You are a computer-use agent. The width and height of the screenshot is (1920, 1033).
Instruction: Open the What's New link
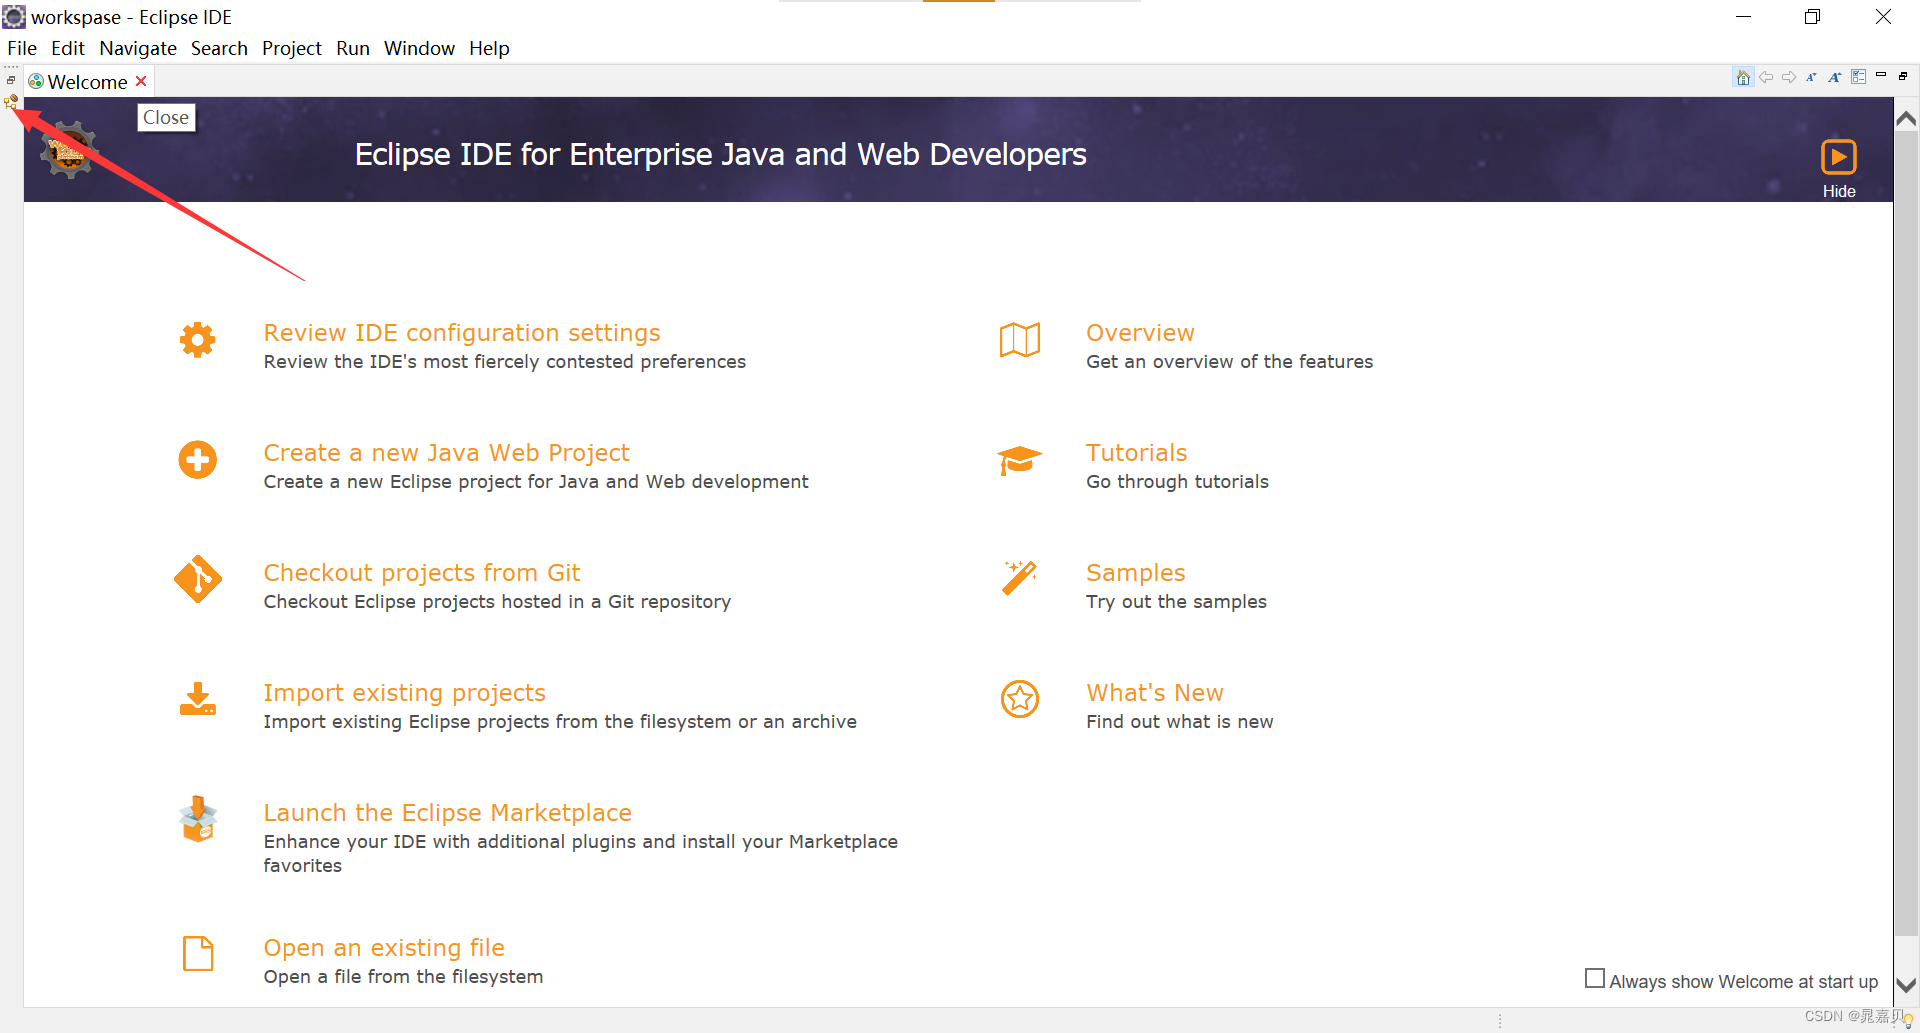1155,693
